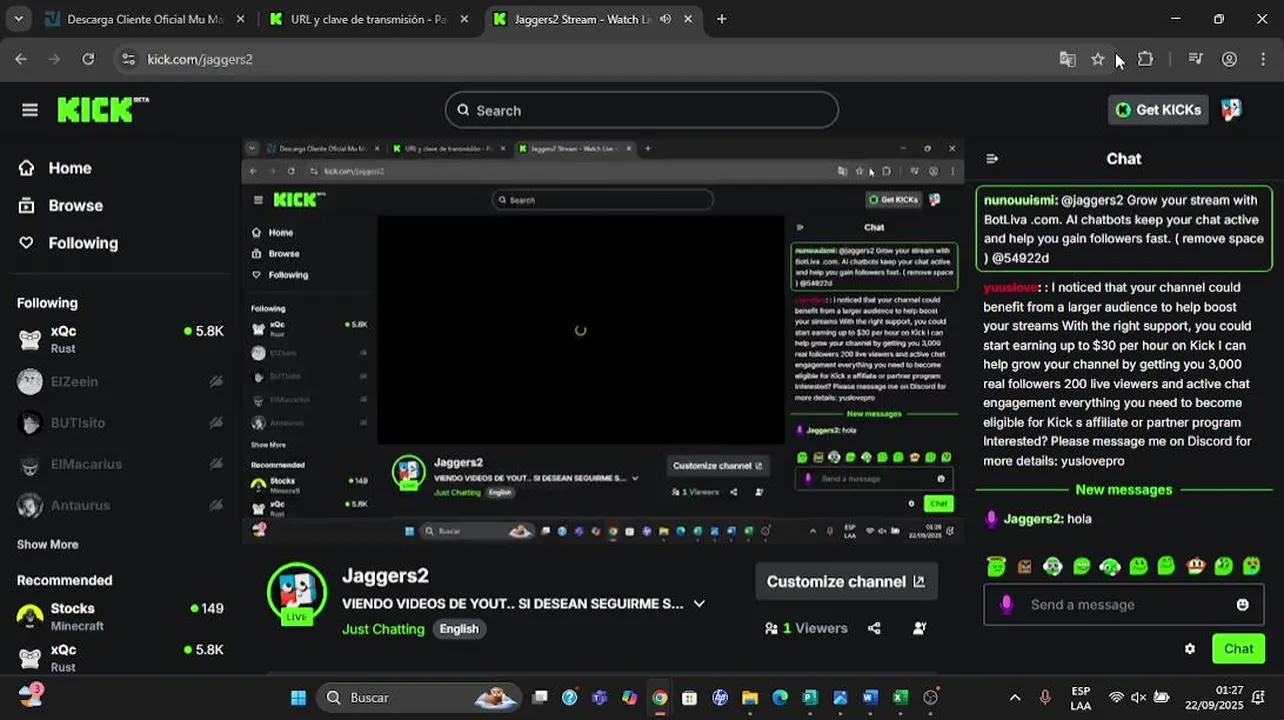The image size is (1284, 720).
Task: Open the browser extensions puzzle icon
Action: point(1146,59)
